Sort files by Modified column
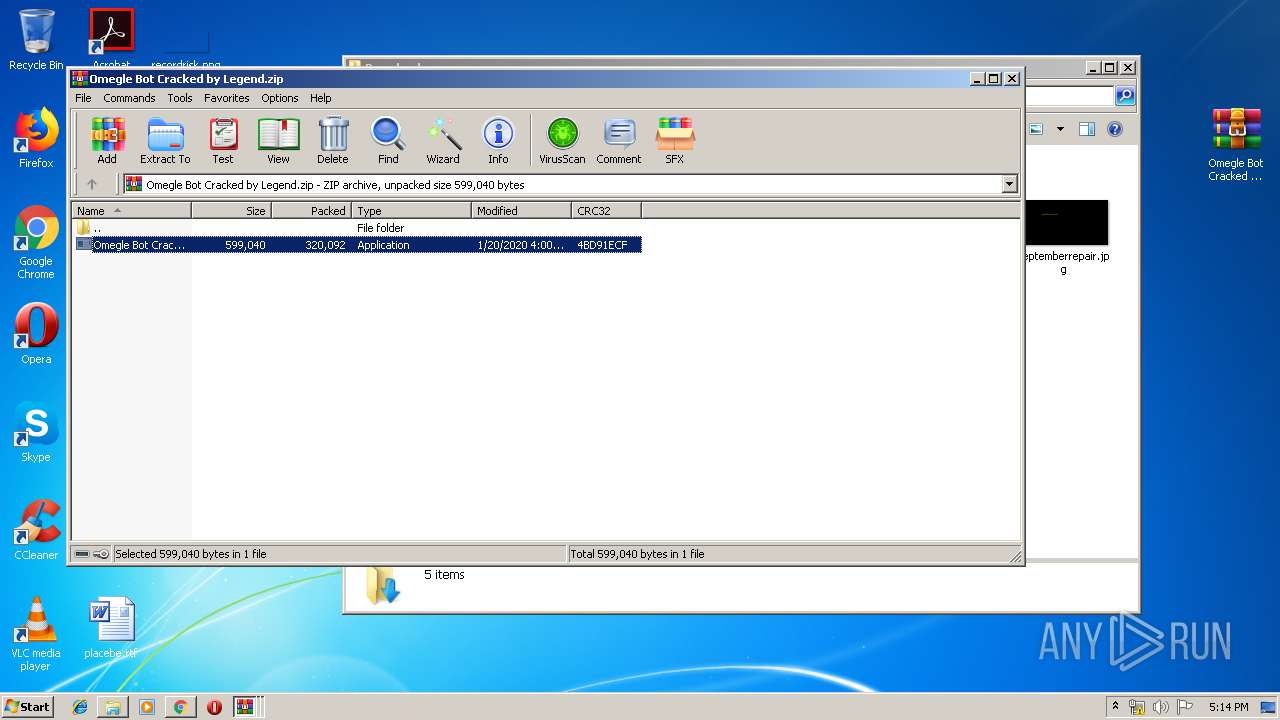 521,210
